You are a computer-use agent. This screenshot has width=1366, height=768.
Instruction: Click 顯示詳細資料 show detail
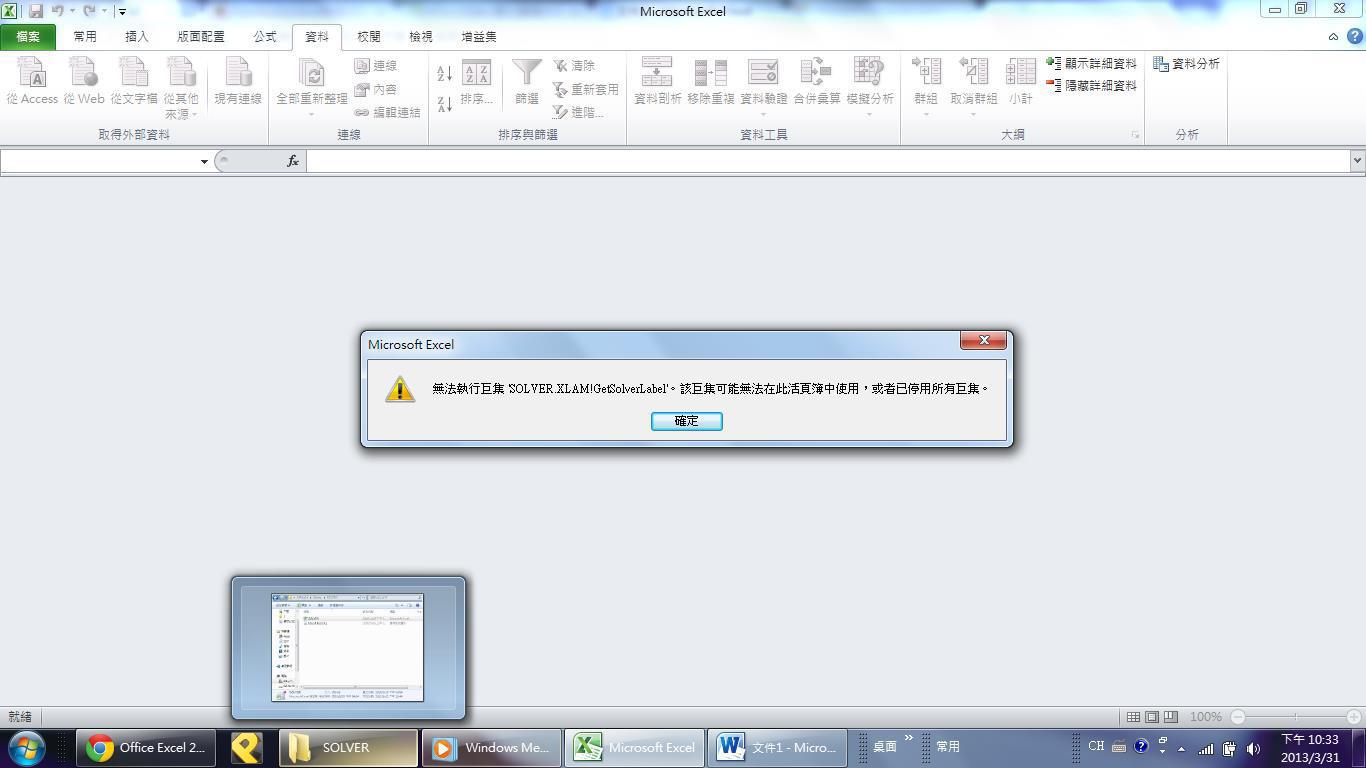coord(1092,63)
